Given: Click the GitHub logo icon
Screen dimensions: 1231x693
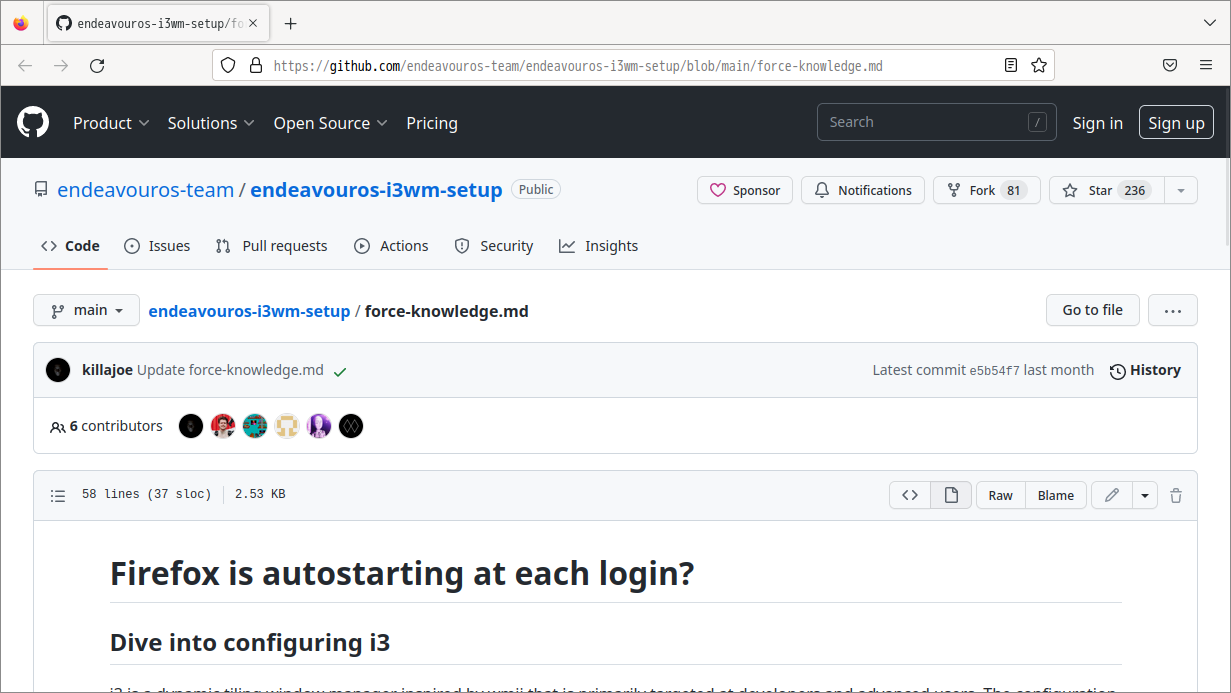Looking at the screenshot, I should [33, 123].
